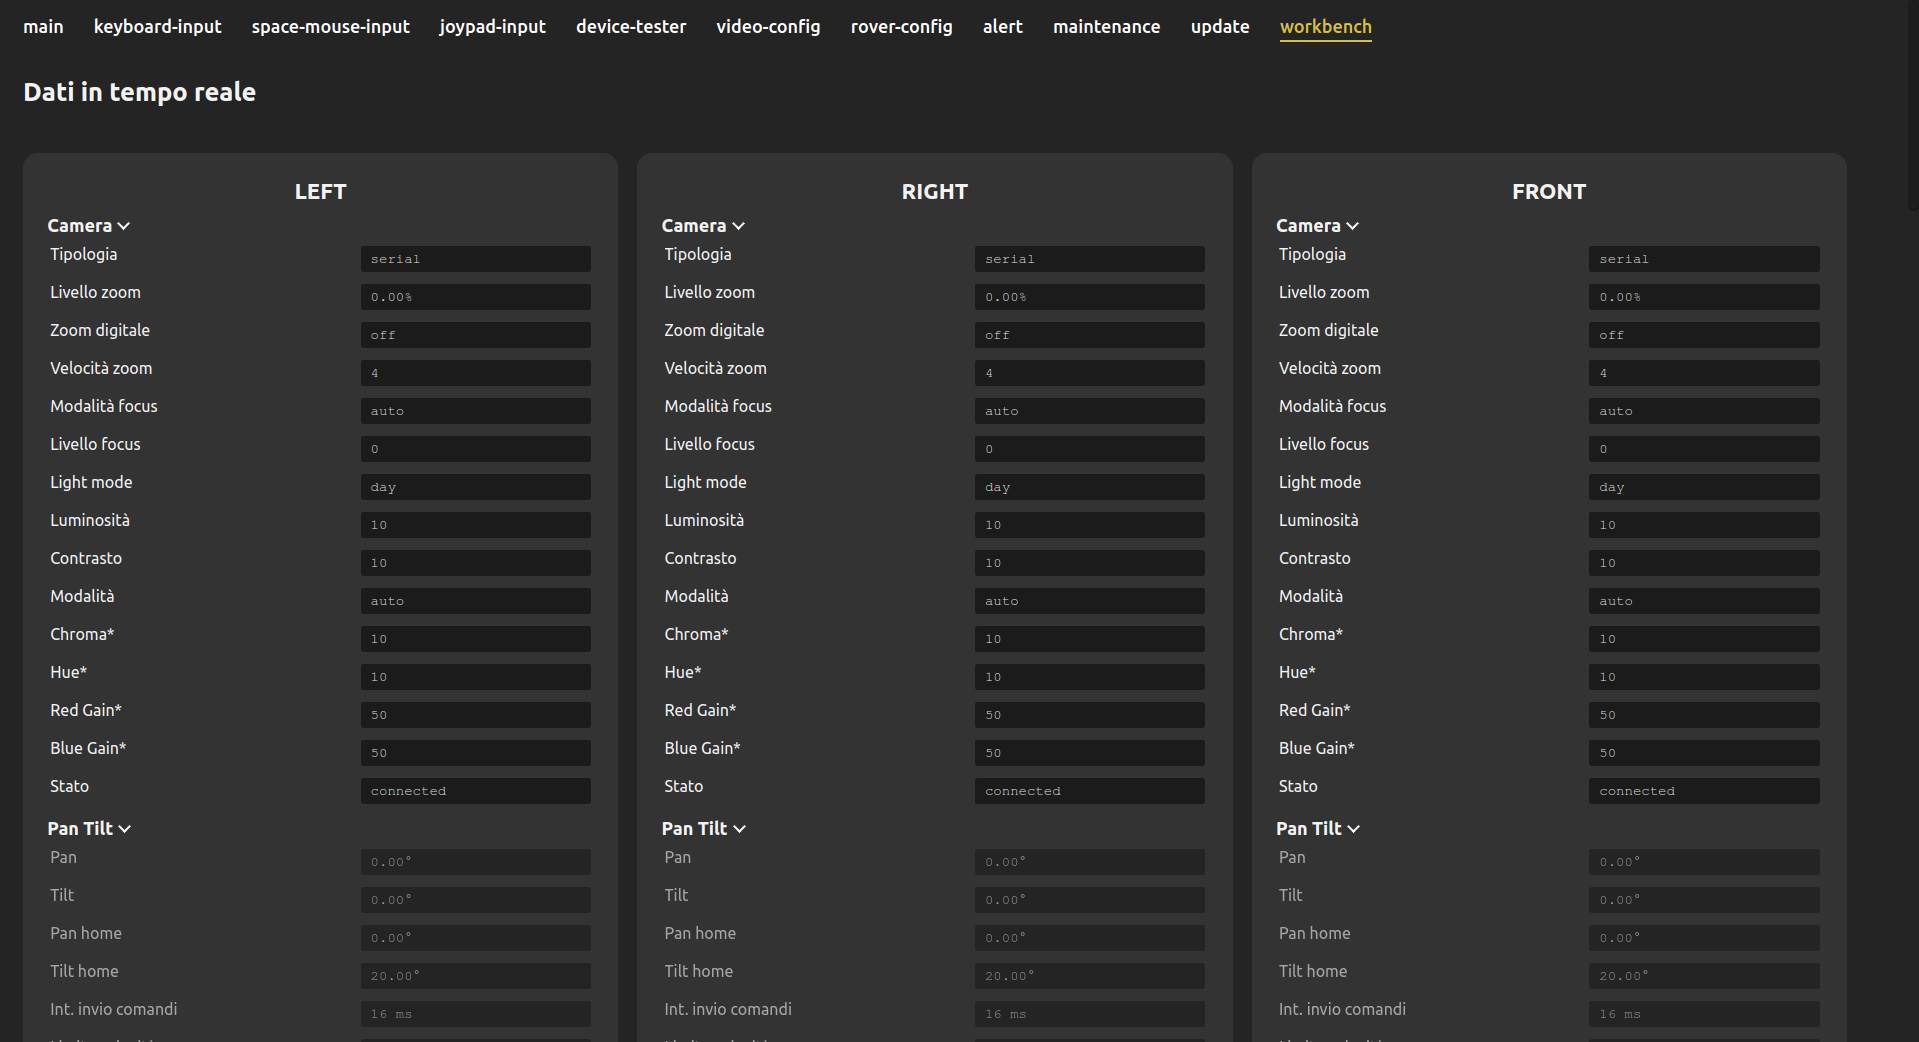
Task: Collapse the LEFT Pan Tilt section
Action: pos(125,829)
